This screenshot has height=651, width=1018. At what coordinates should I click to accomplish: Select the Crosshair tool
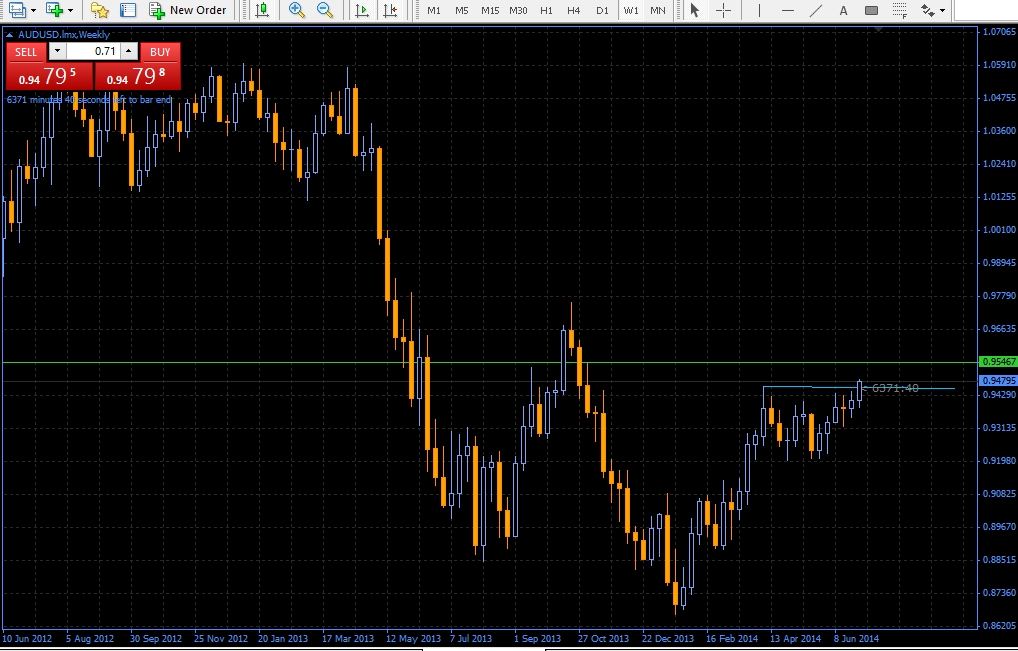point(723,10)
